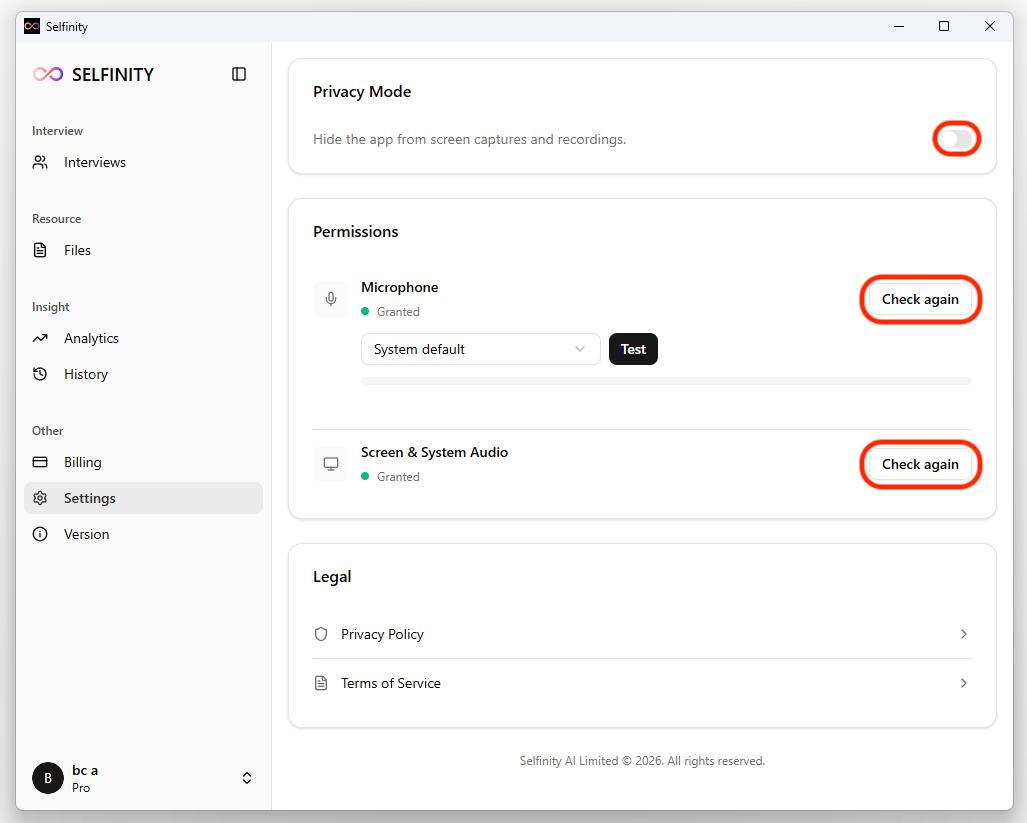This screenshot has width=1027, height=823.
Task: Click the Permissions heading
Action: (x=356, y=232)
